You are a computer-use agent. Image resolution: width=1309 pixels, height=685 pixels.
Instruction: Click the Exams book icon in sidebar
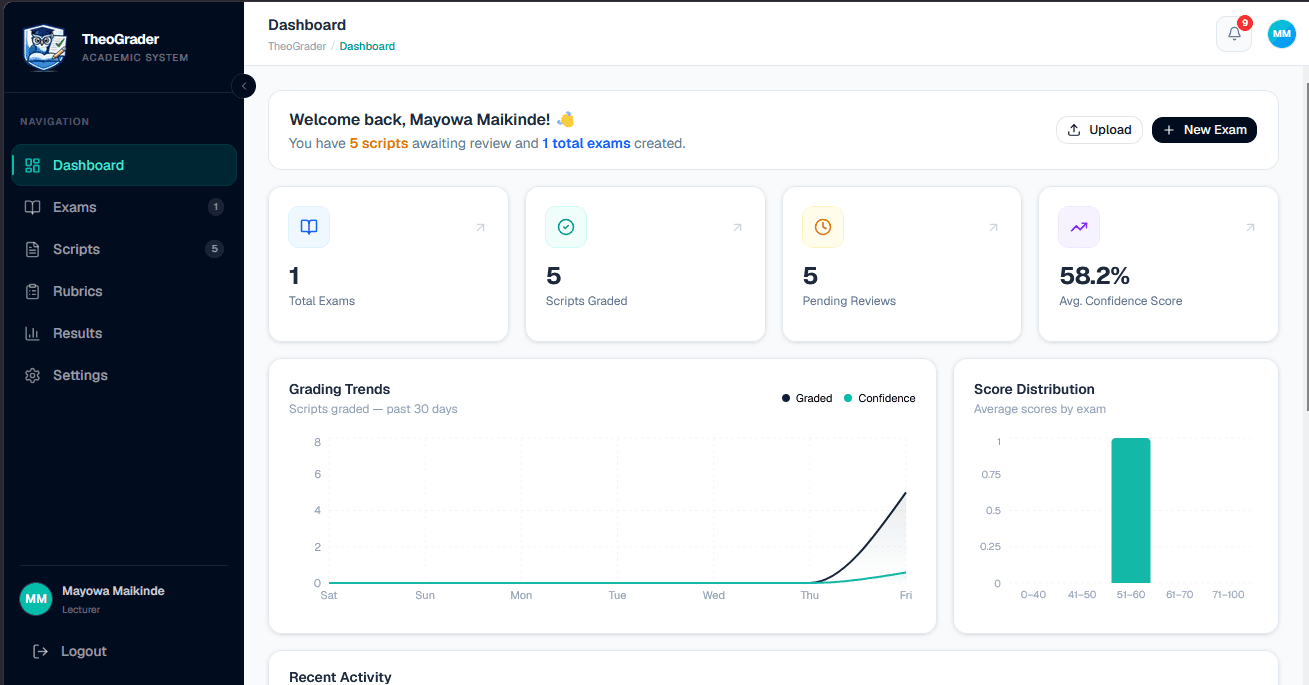[x=32, y=207]
